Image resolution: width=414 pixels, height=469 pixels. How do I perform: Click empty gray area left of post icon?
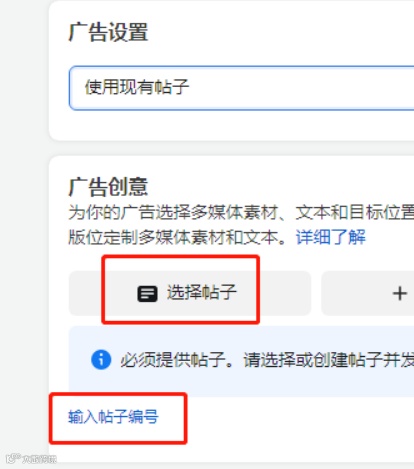click(87, 293)
